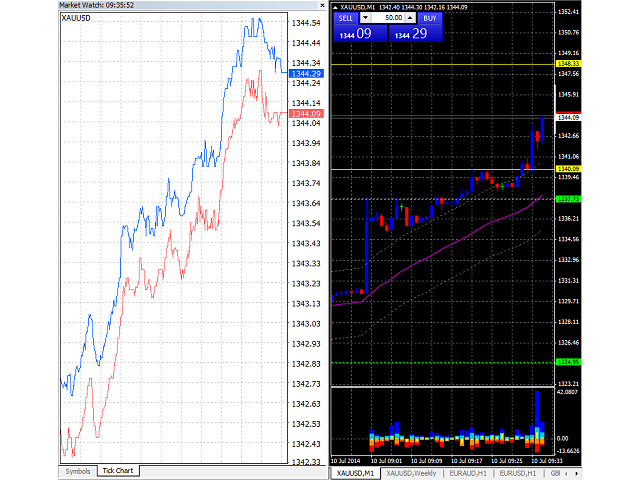Focus the 50.00 volume input field
This screenshot has height=480, width=640.
388,18
